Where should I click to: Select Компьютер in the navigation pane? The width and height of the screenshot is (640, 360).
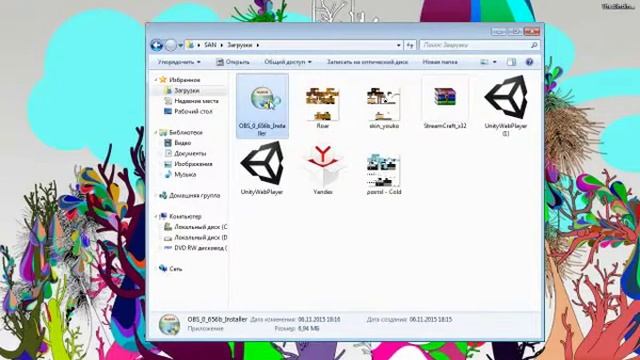click(185, 217)
